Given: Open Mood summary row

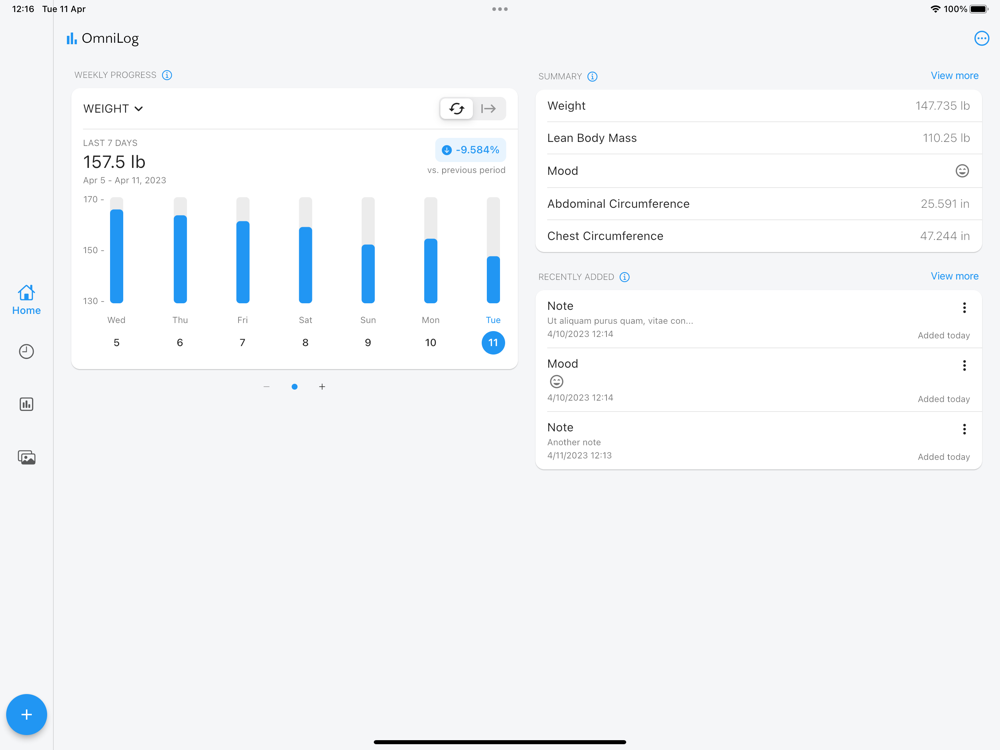Looking at the screenshot, I should coord(758,171).
